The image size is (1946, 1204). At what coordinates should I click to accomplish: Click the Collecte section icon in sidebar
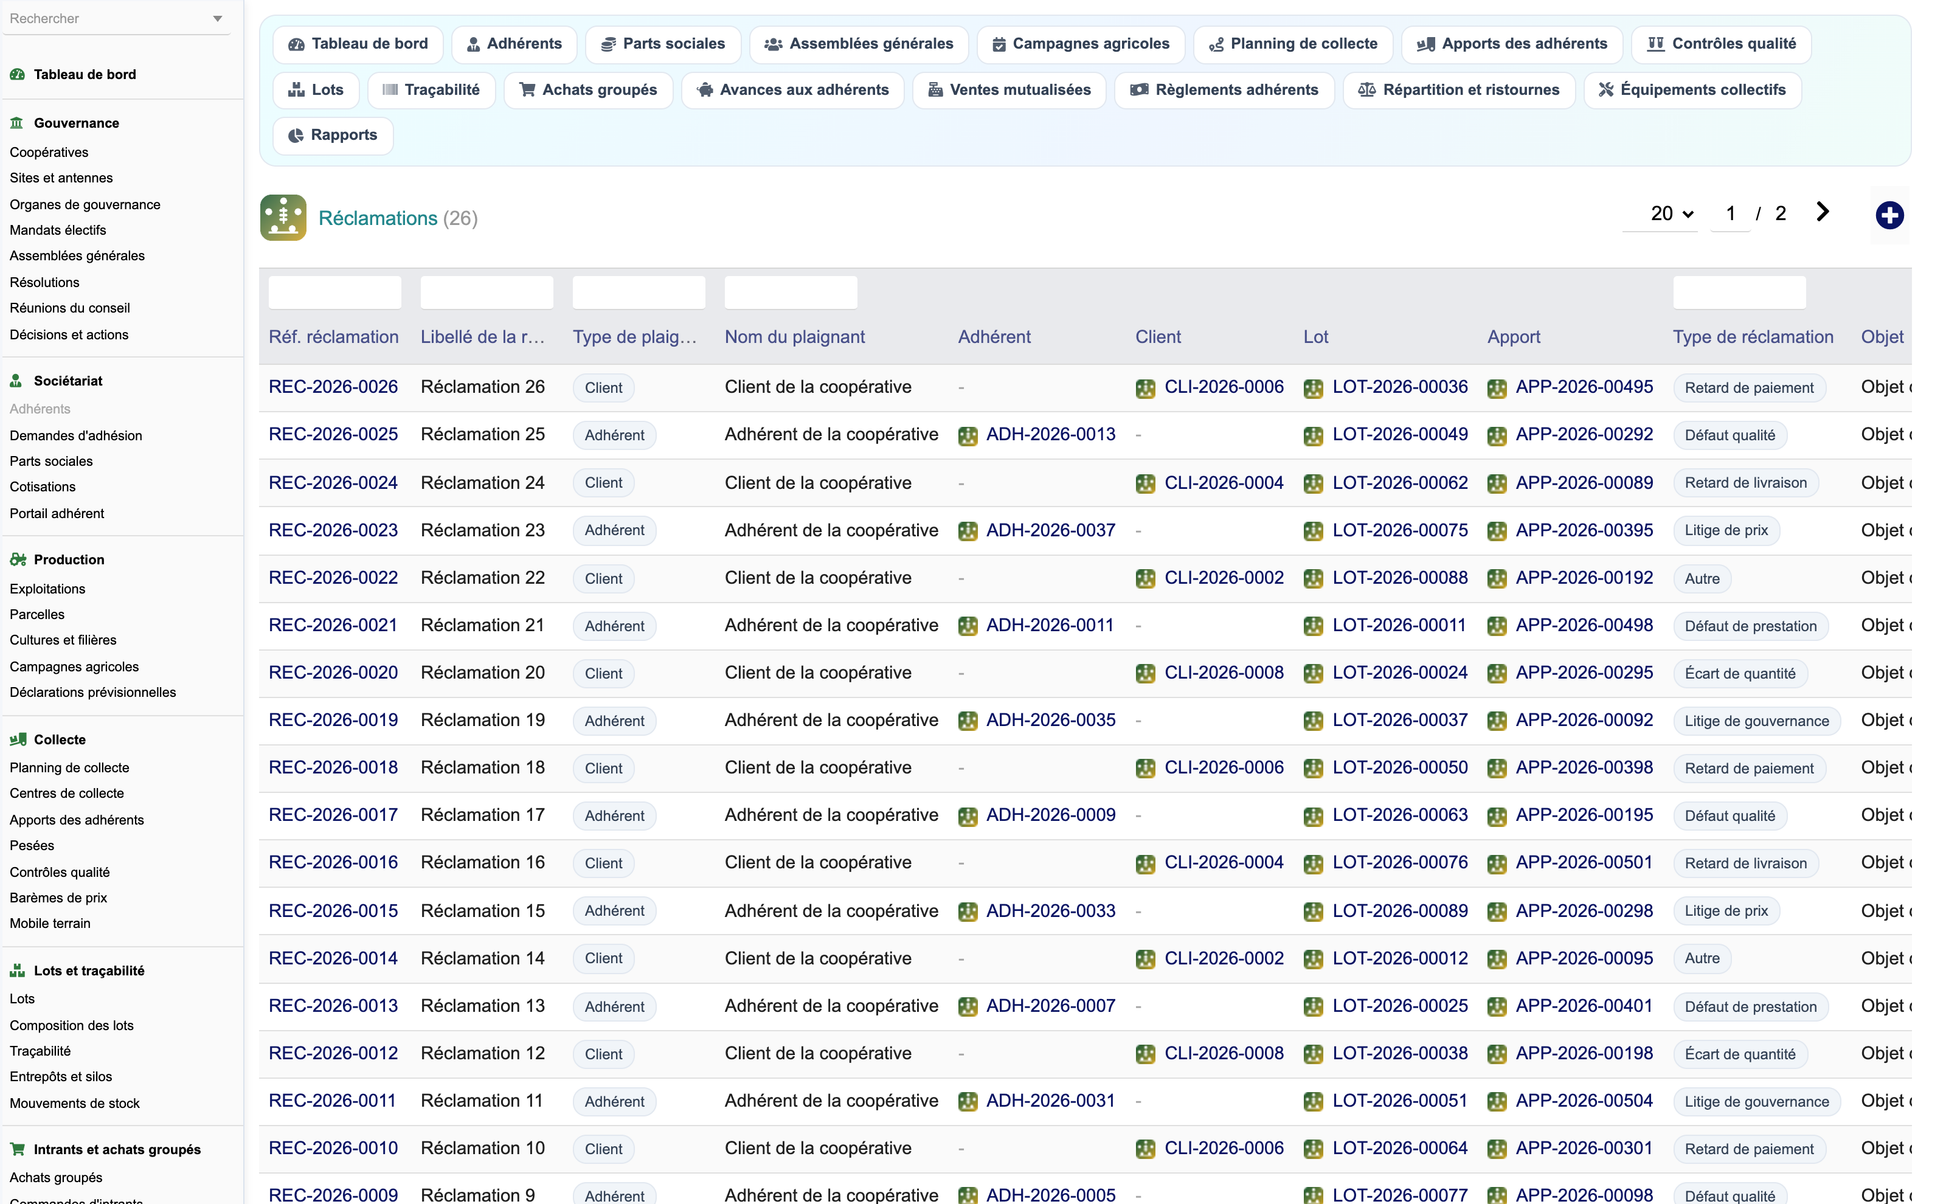click(17, 740)
